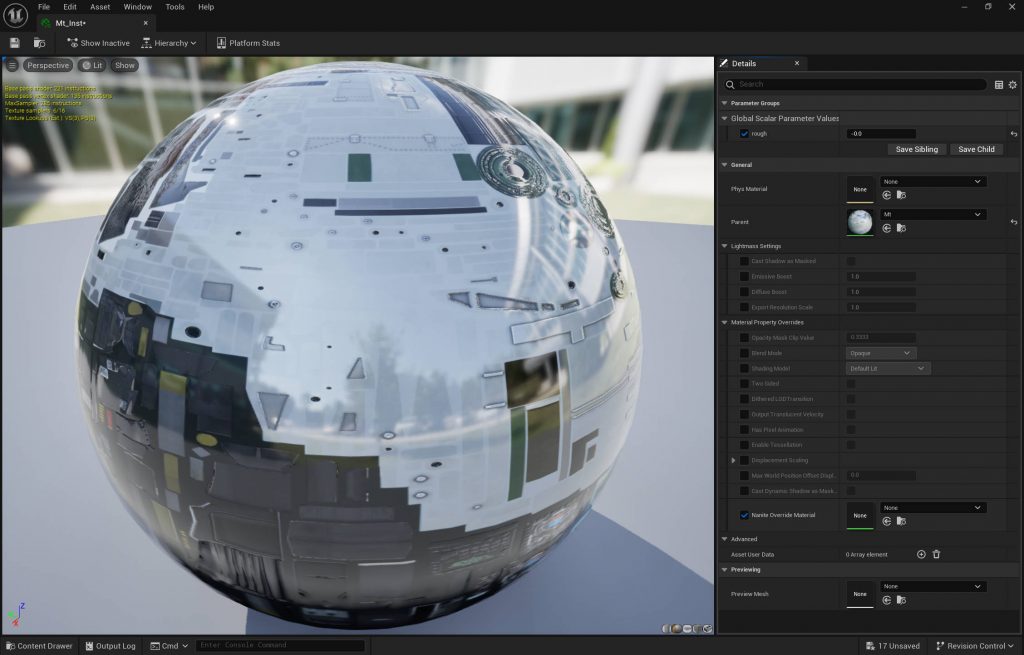This screenshot has height=655, width=1024.
Task: Click the Browse to asset in Content Browser icon
Action: [39, 43]
